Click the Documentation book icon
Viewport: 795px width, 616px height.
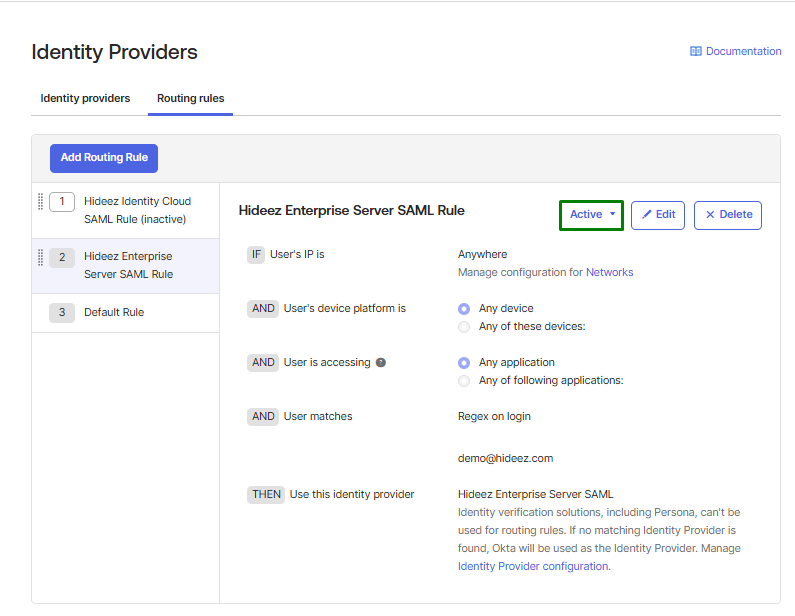pos(696,51)
